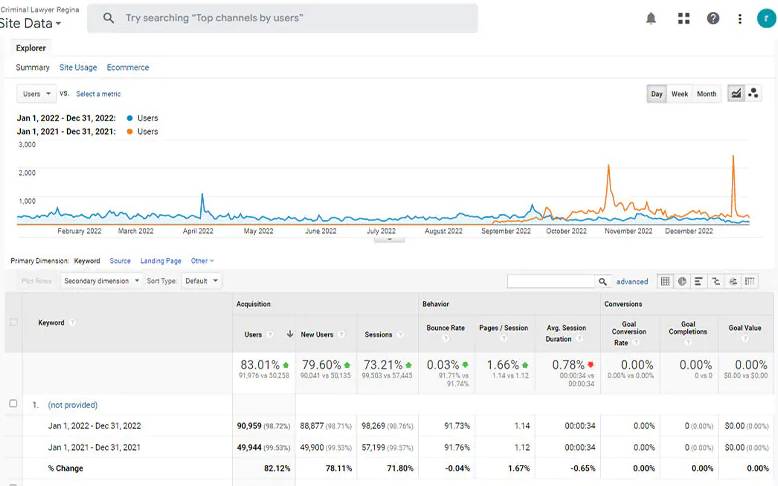The image size is (778, 486).
Task: Click the help question mark icon
Action: 713,18
